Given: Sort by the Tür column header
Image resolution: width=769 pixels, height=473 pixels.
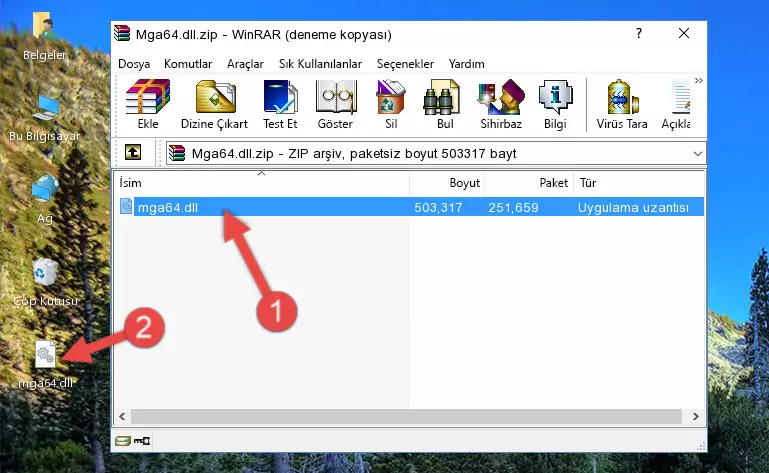Looking at the screenshot, I should [x=639, y=183].
